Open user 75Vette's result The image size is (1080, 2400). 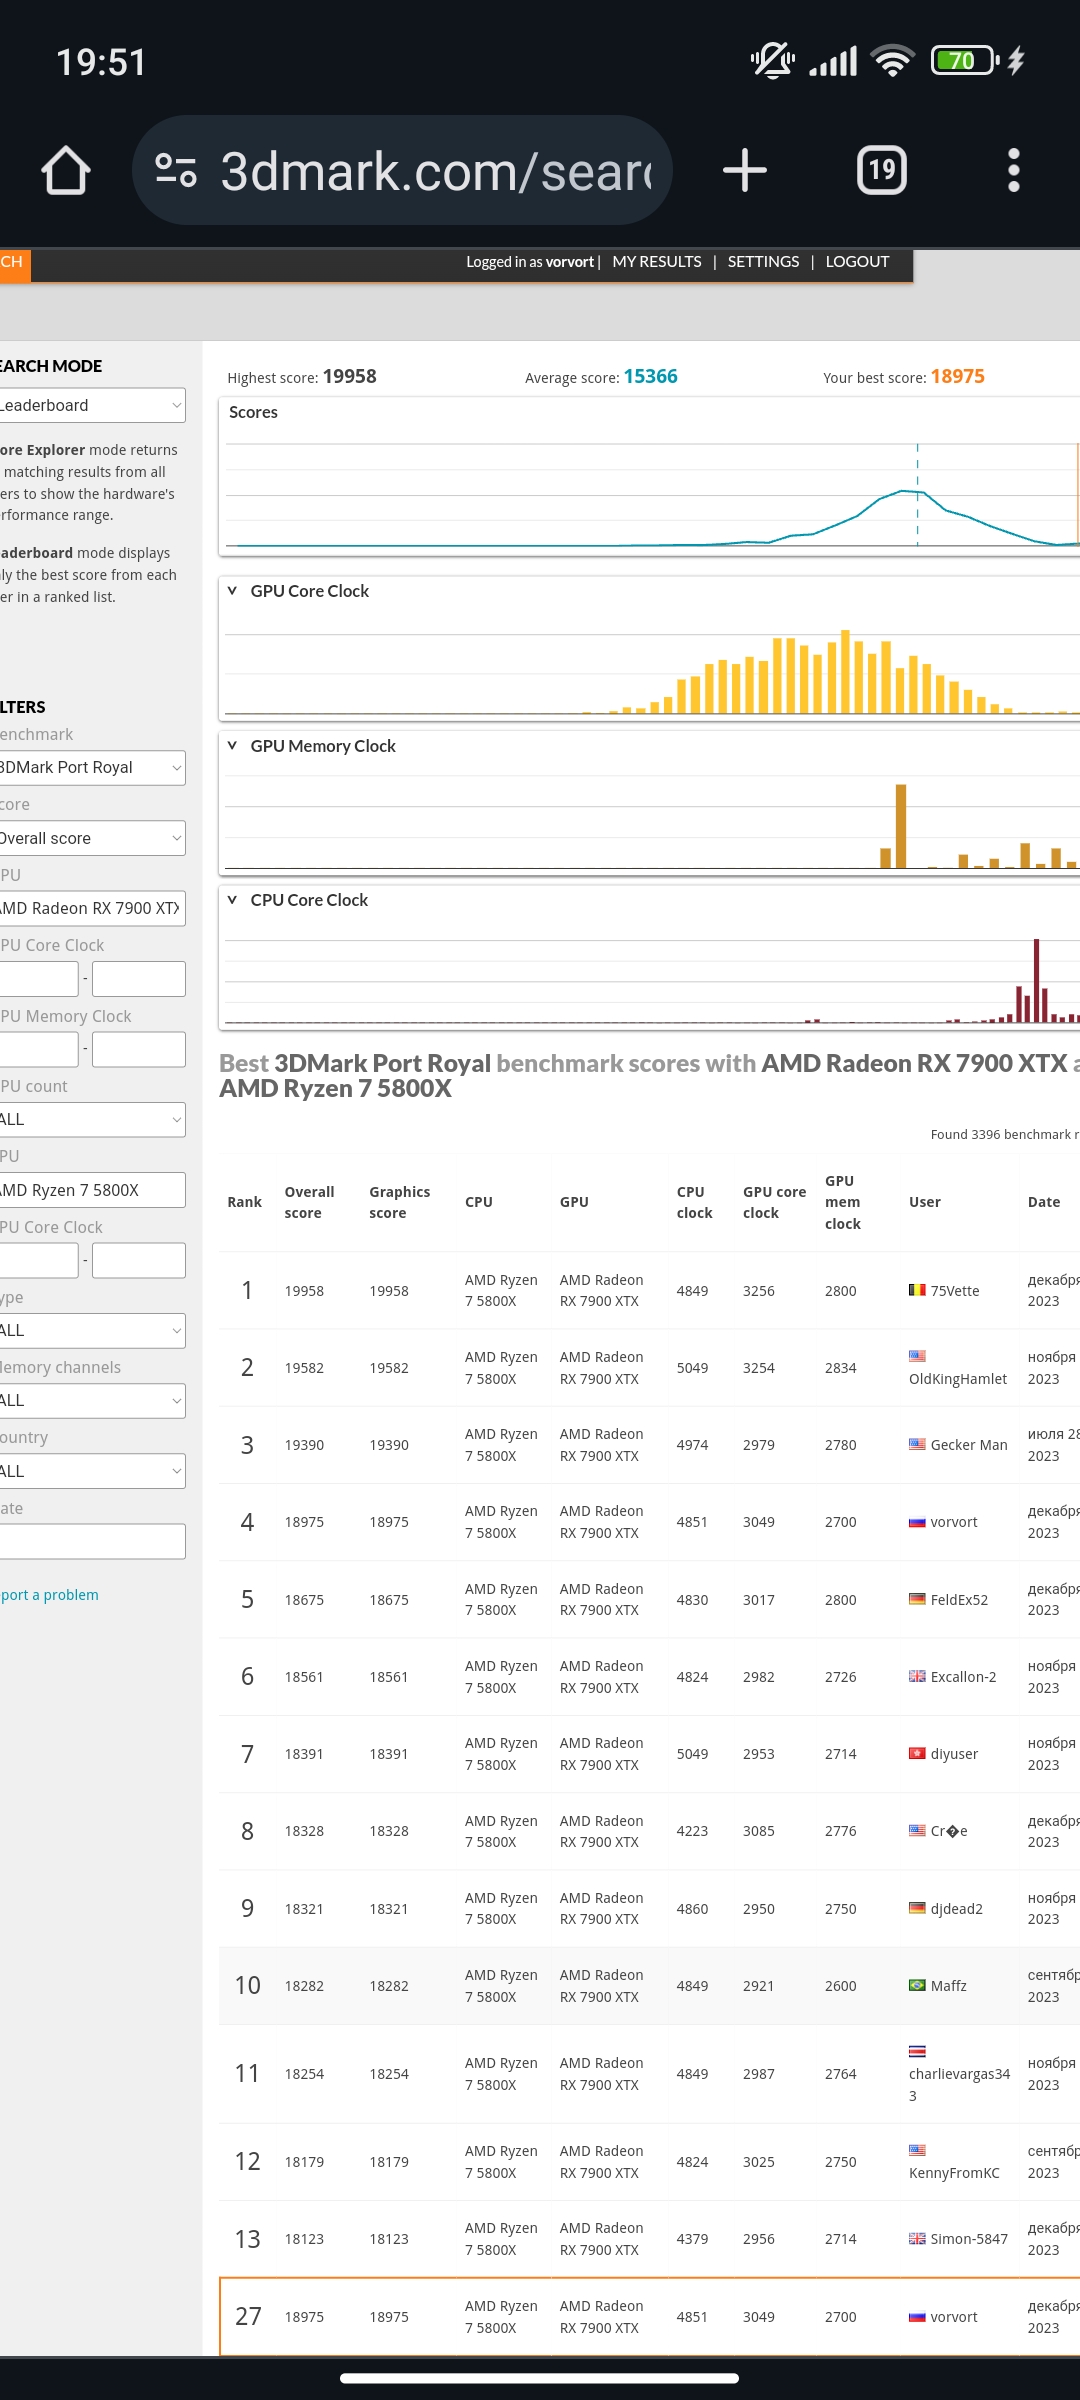click(955, 1291)
